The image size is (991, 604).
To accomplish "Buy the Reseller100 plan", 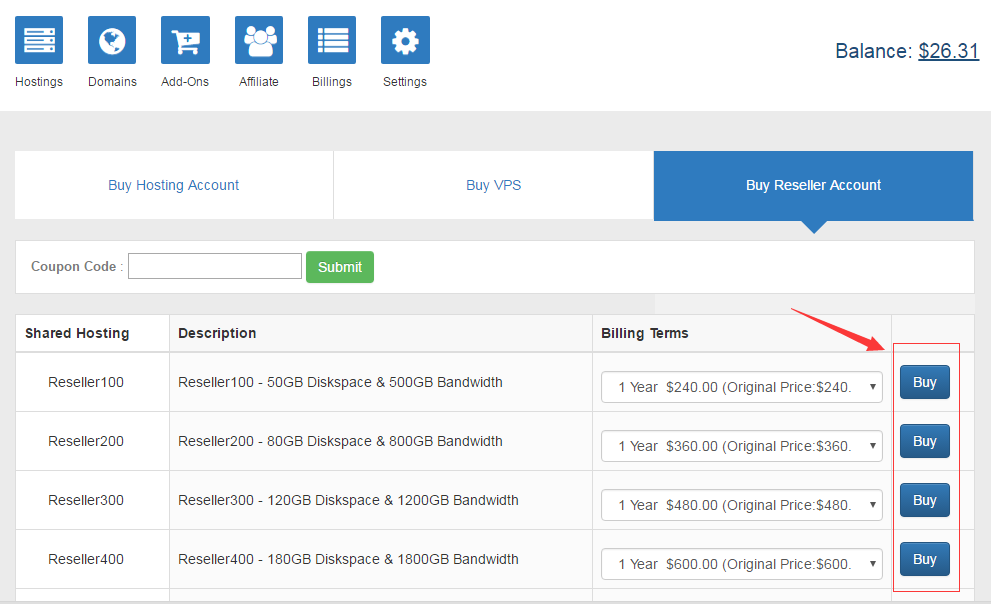I will 924,382.
